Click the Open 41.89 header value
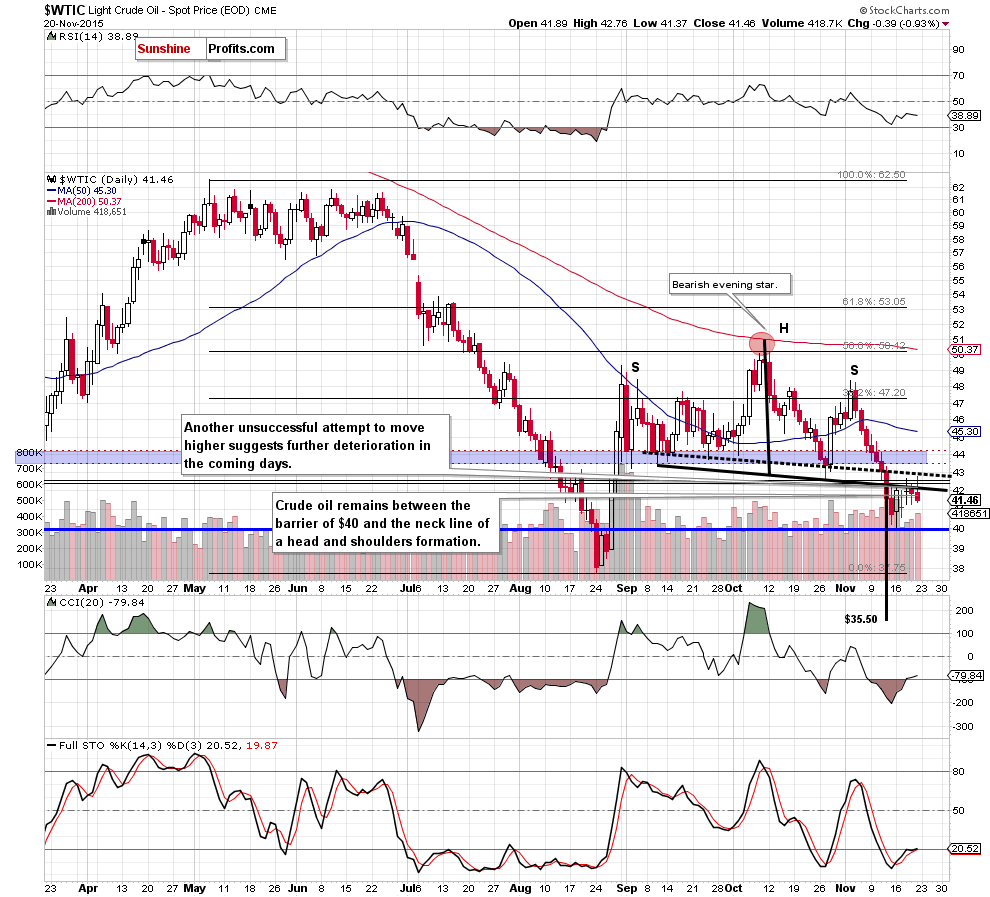 click(x=538, y=23)
